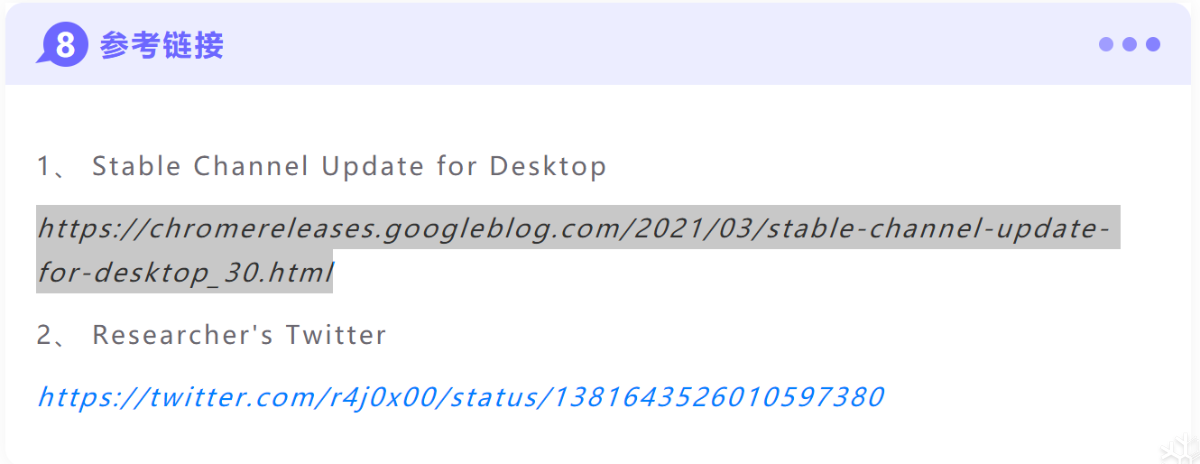Click "https://" at start of googleblog URL
Viewport: 1200px width, 464px height.
tap(84, 228)
